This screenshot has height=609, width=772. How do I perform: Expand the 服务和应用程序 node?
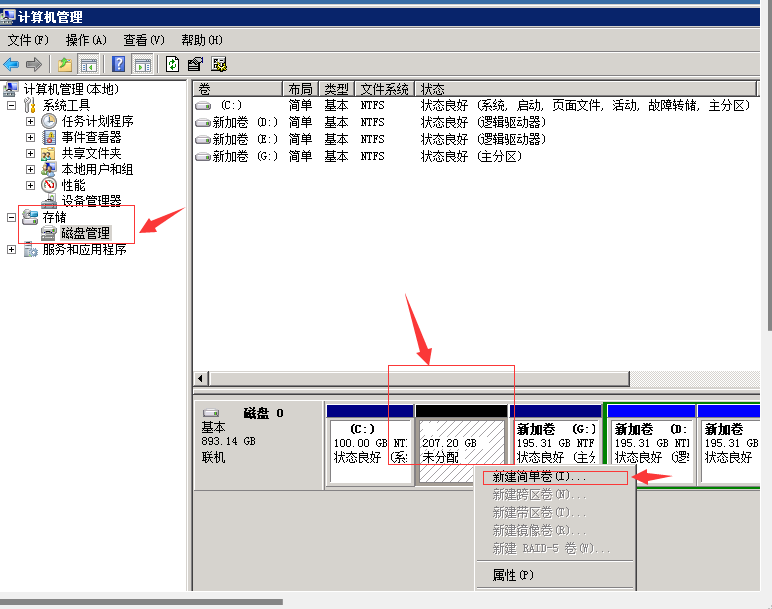[12, 249]
